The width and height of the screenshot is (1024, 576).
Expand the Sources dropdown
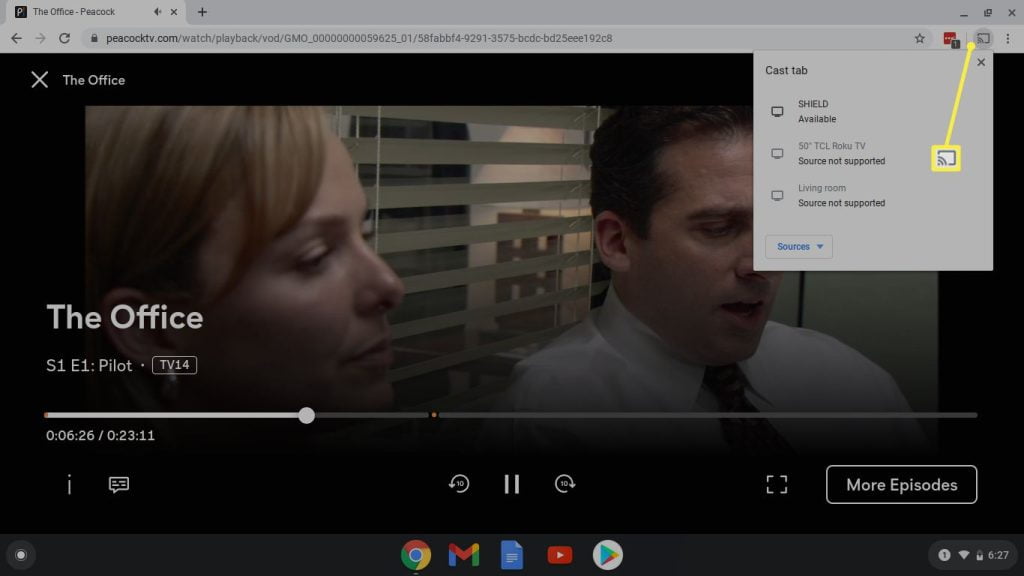(799, 246)
